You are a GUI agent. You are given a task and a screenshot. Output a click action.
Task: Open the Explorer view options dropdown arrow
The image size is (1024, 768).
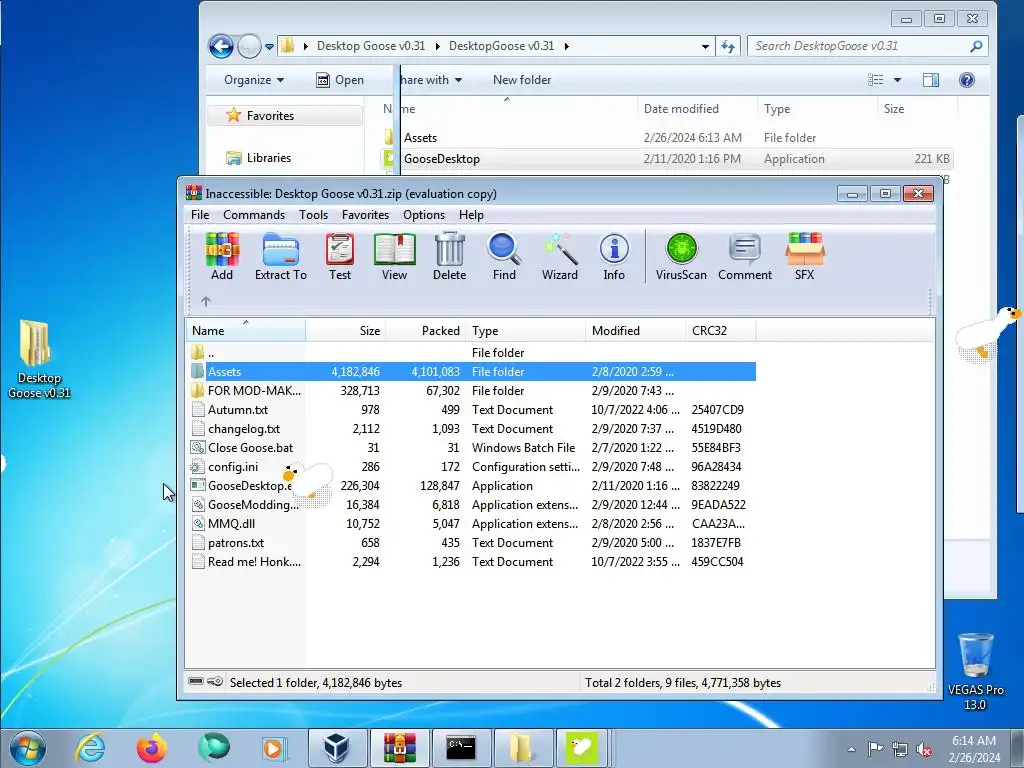coord(897,80)
